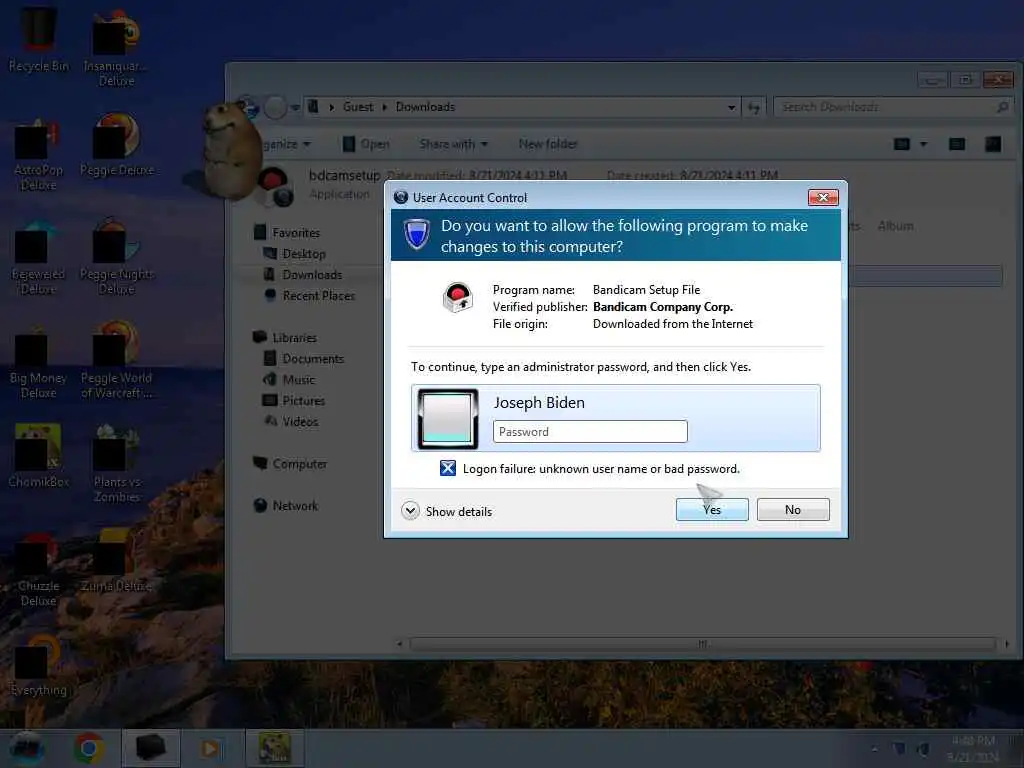
Task: Open Google Chrome from the taskbar
Action: click(89, 748)
